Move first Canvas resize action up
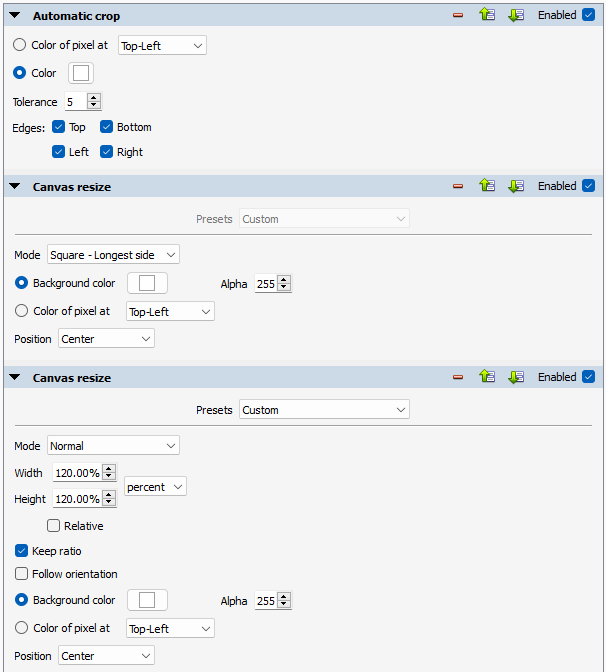 pyautogui.click(x=487, y=186)
